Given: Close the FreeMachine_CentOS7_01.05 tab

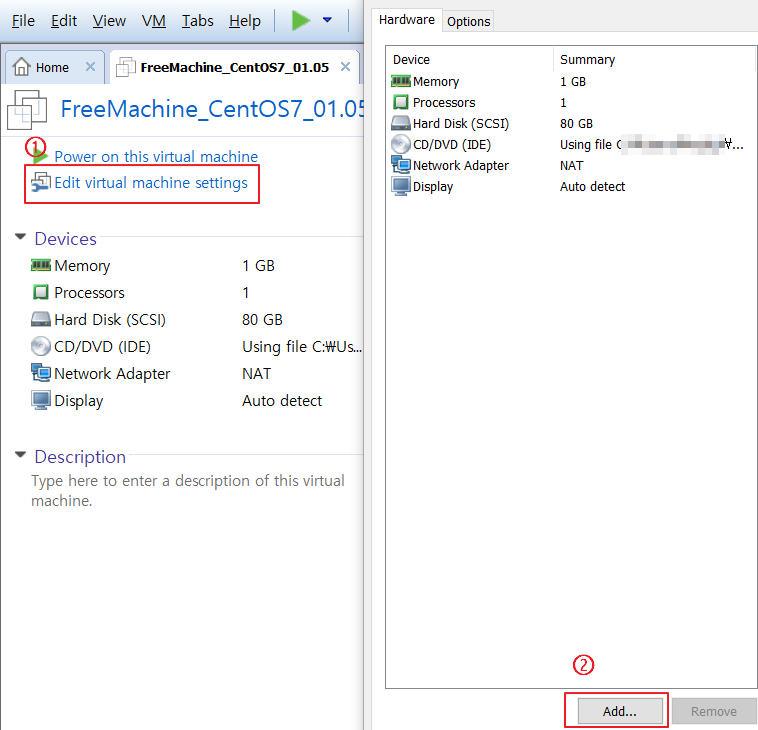Looking at the screenshot, I should (x=345, y=67).
